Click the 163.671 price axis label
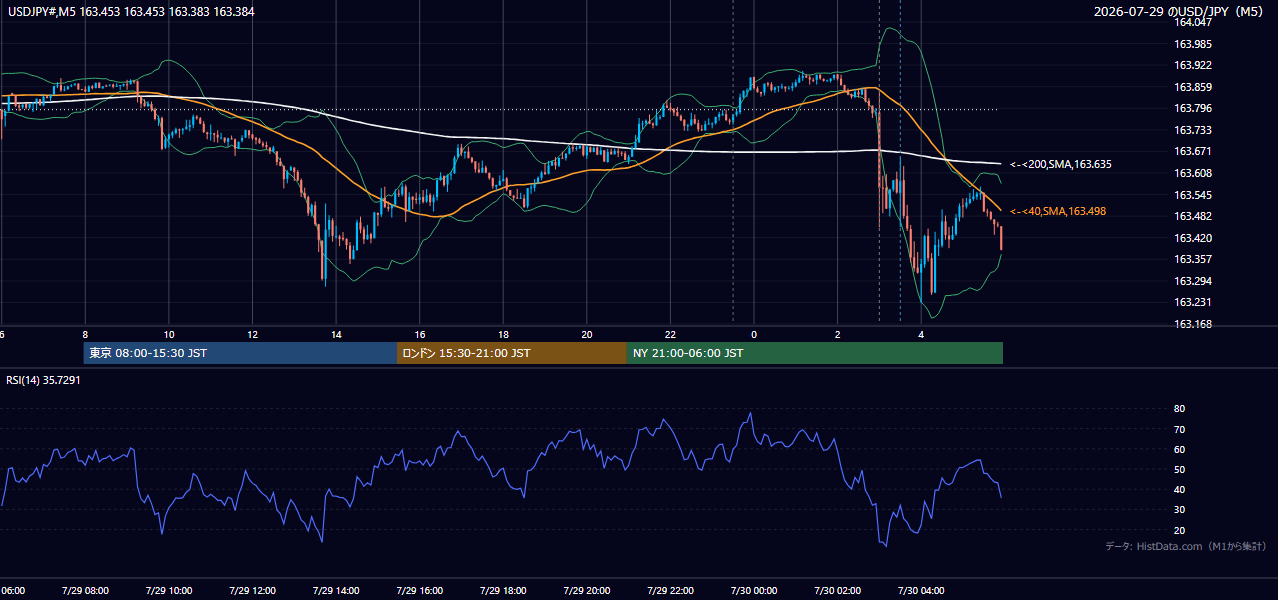Image resolution: width=1278 pixels, height=600 pixels. tap(1193, 151)
